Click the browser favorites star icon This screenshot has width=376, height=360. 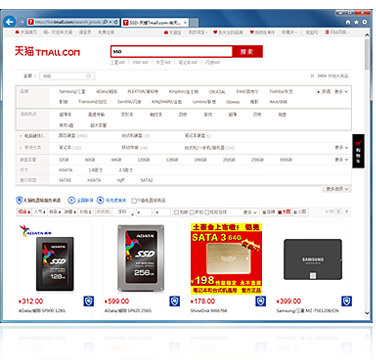[356, 22]
